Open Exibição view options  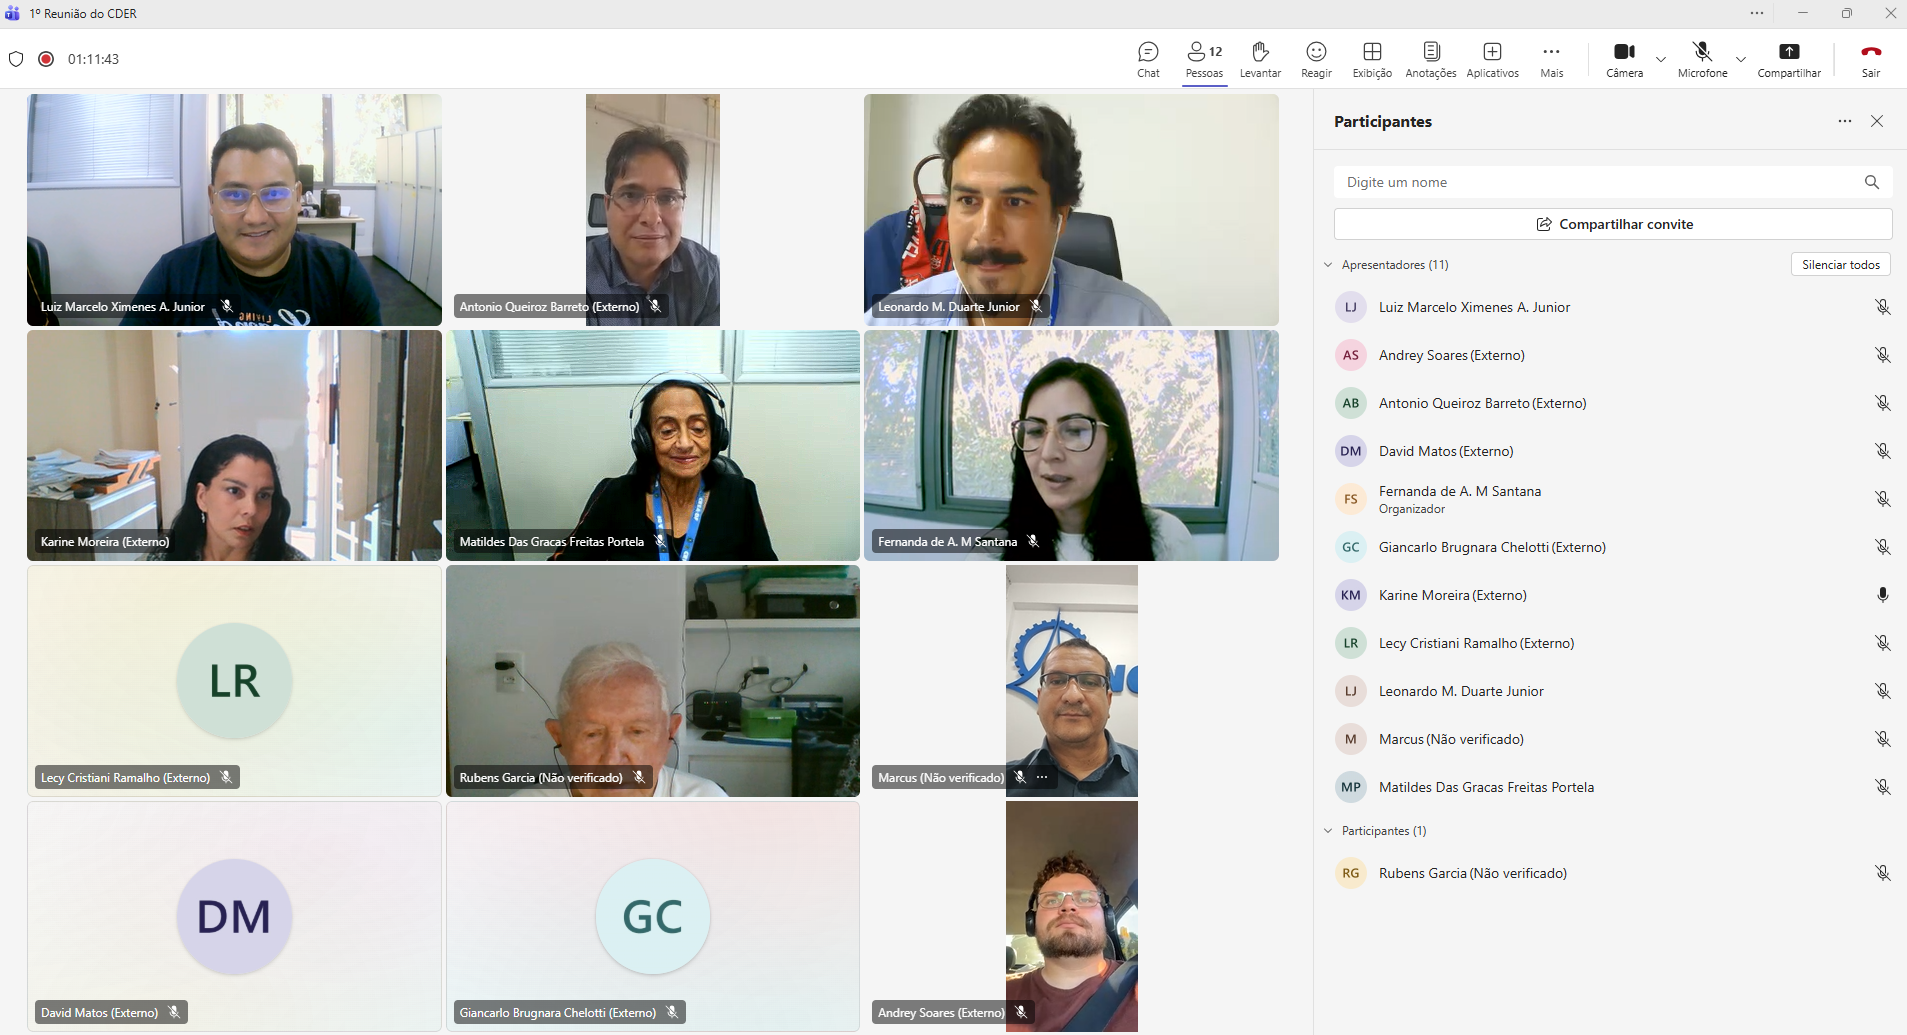tap(1372, 58)
